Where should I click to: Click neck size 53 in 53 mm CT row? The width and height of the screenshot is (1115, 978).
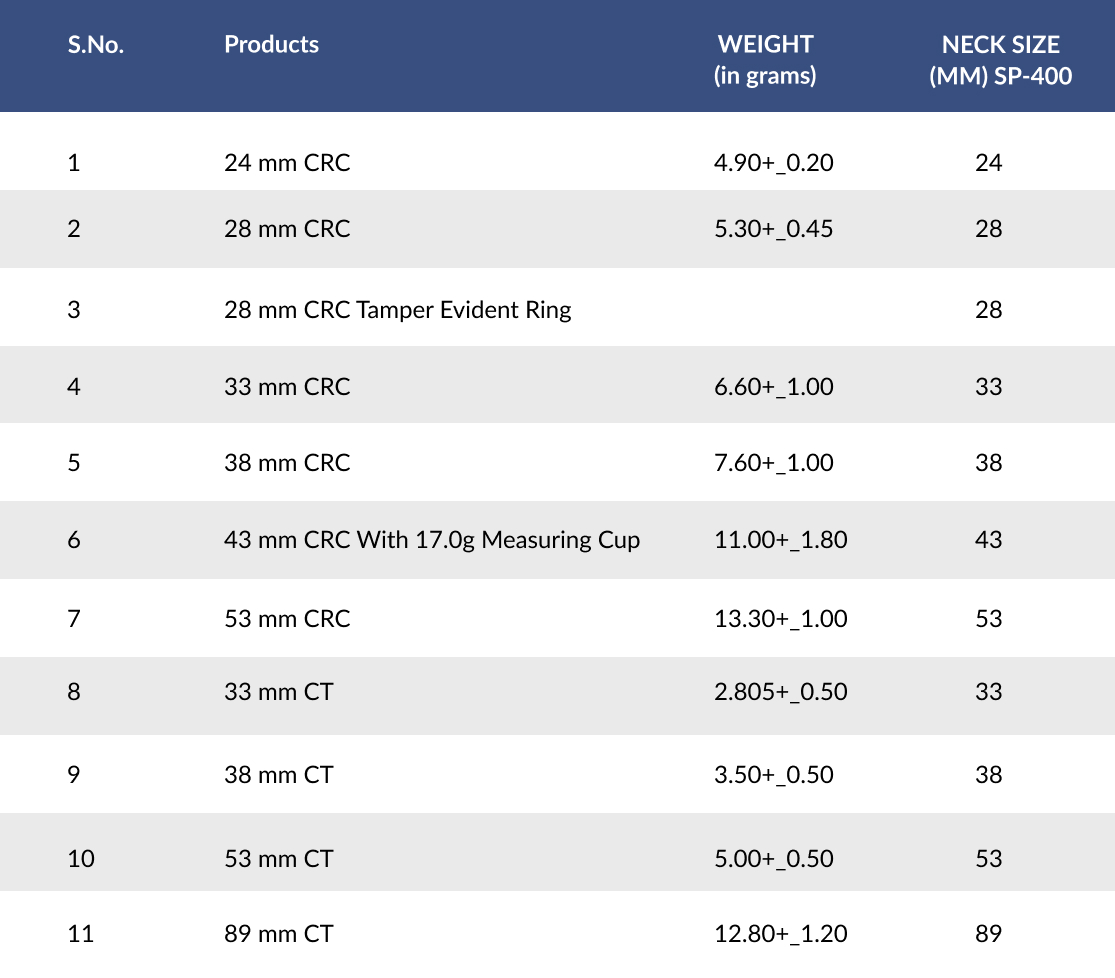(x=988, y=859)
